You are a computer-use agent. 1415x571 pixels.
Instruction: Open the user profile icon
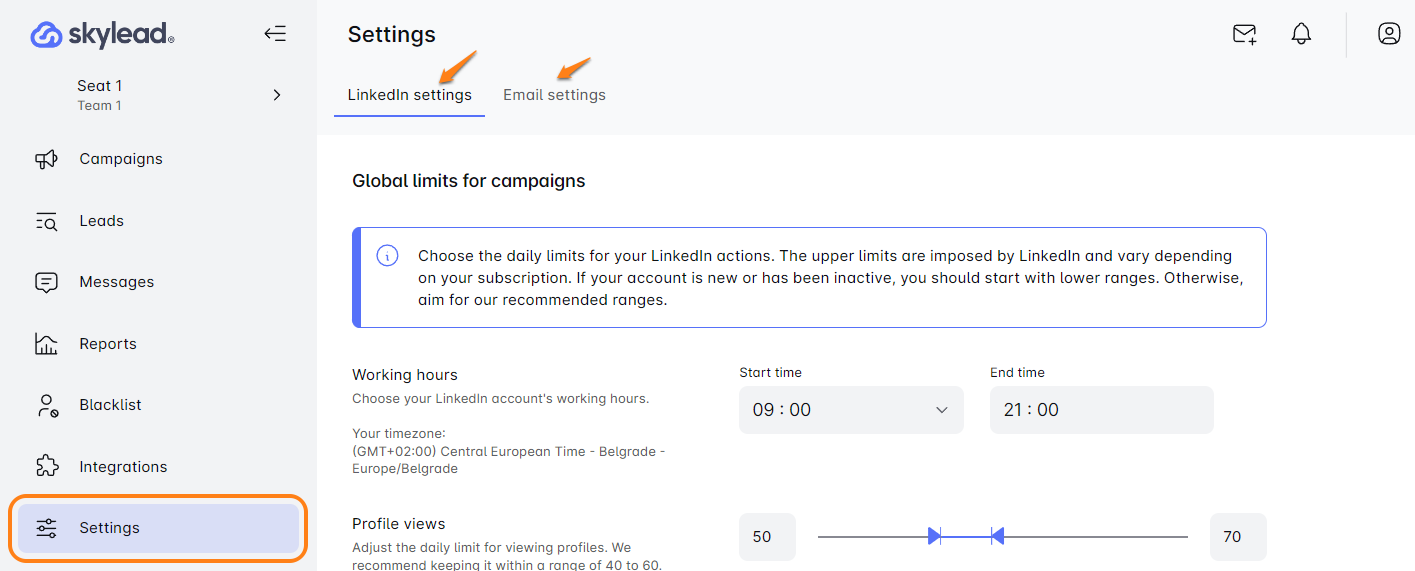point(1389,34)
